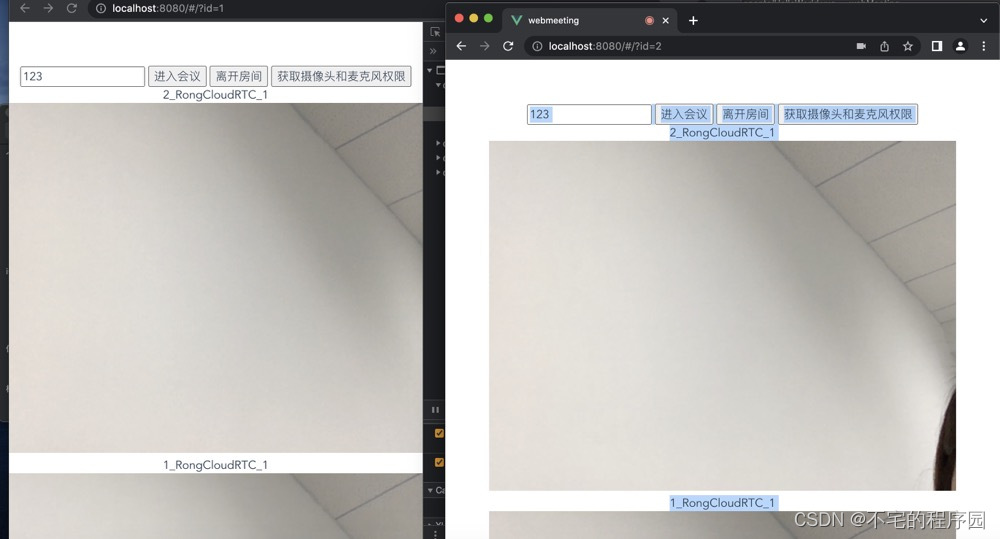Go forward in the left browser window
1000x539 pixels.
point(48,8)
